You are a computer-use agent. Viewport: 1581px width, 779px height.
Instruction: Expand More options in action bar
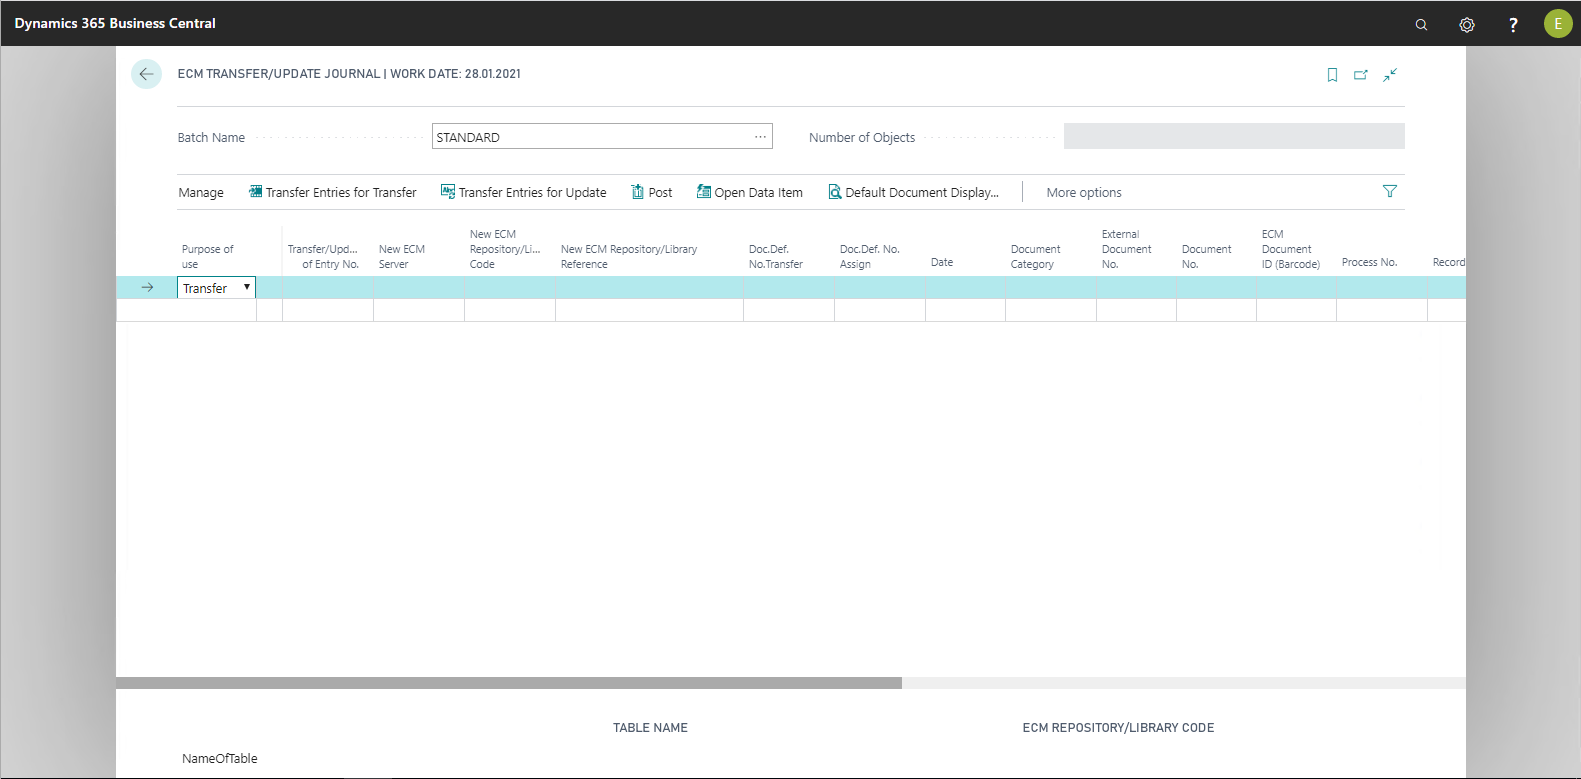tap(1083, 193)
